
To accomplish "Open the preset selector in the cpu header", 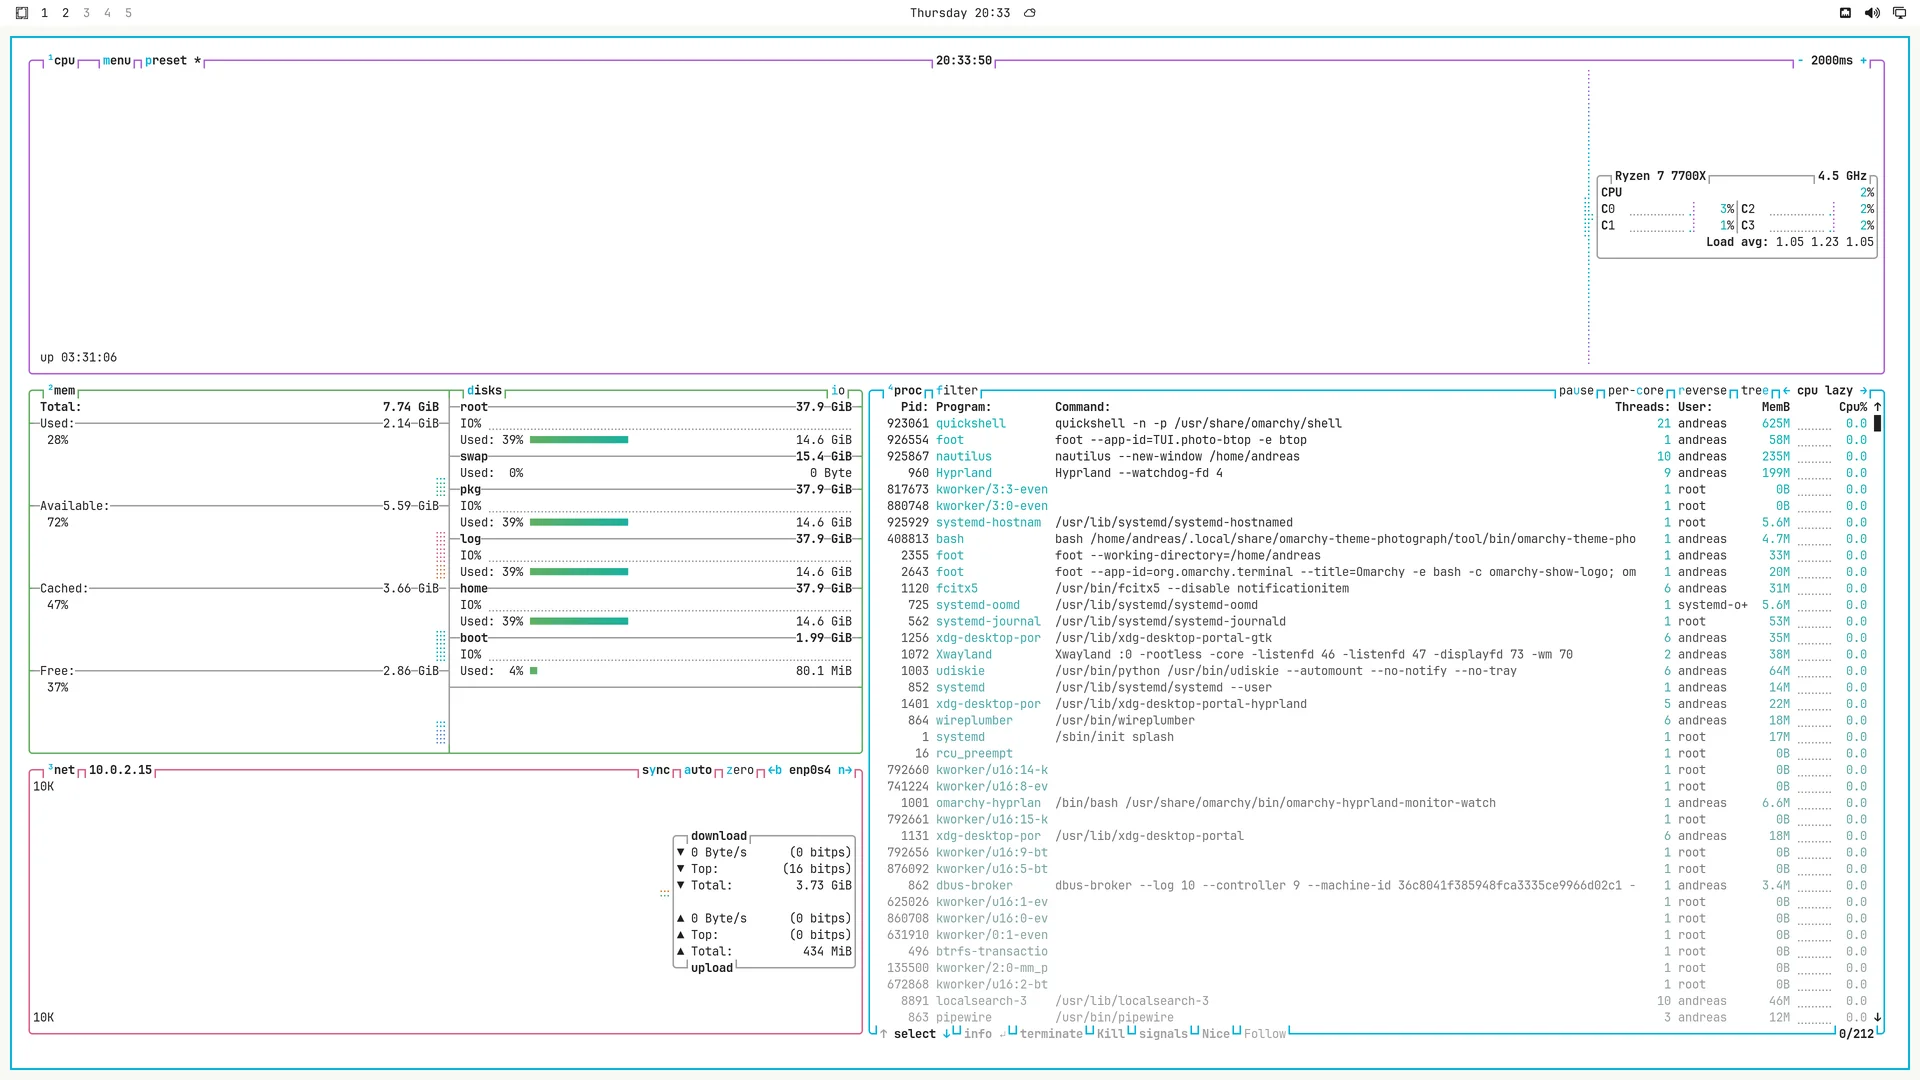I will (166, 61).
